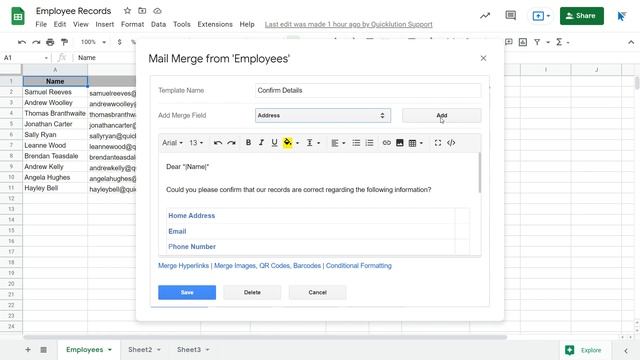Open the Conditional Formatting link
This screenshot has width=640, height=360.
[x=358, y=266]
